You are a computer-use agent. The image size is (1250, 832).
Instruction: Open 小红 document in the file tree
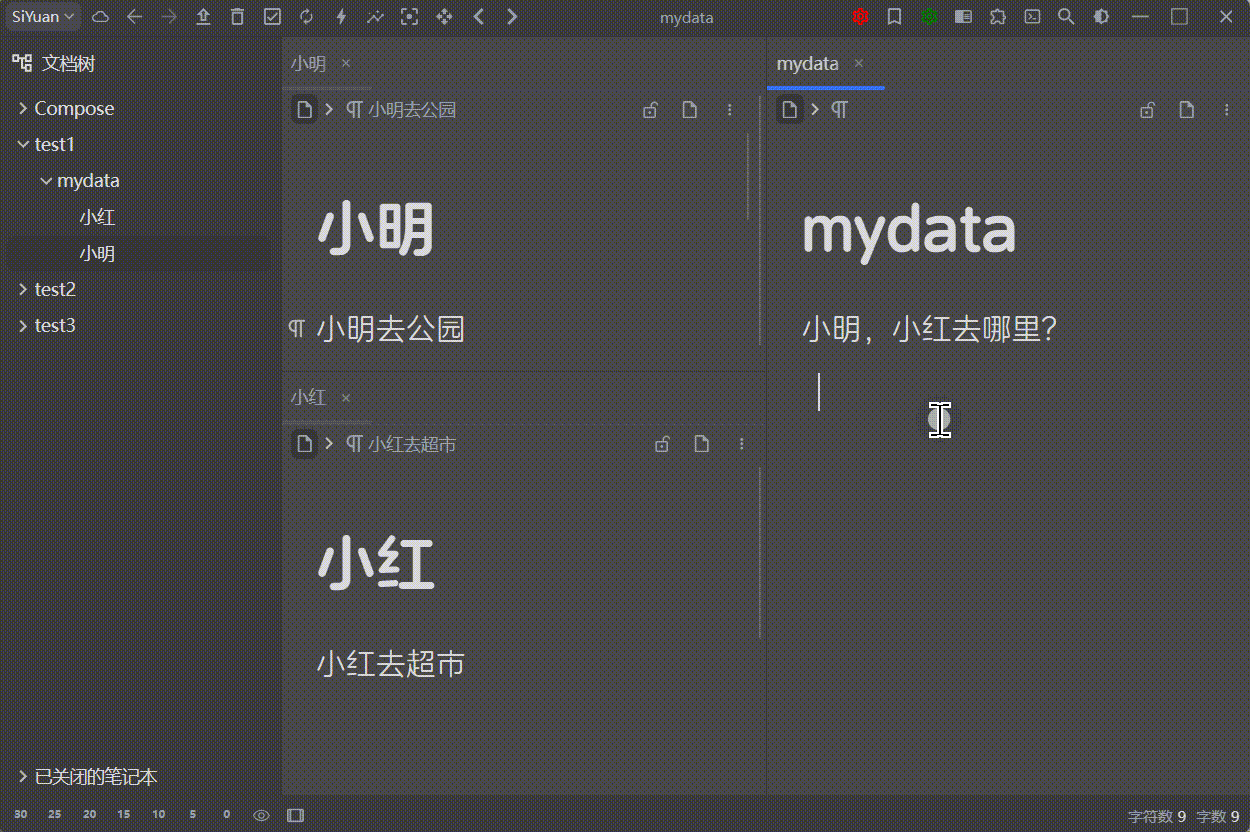[97, 217]
